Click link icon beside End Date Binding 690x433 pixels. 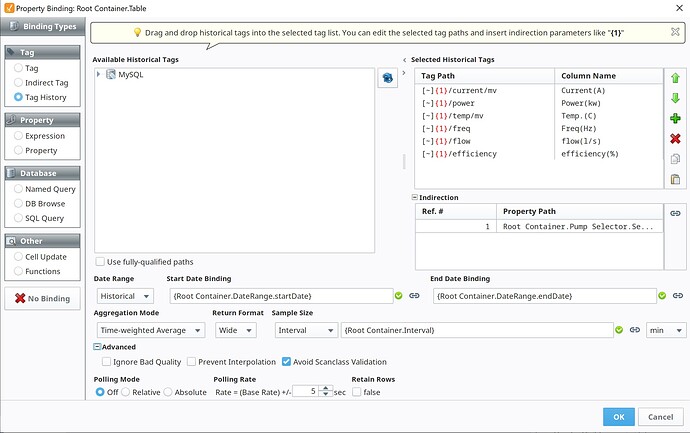(678, 296)
